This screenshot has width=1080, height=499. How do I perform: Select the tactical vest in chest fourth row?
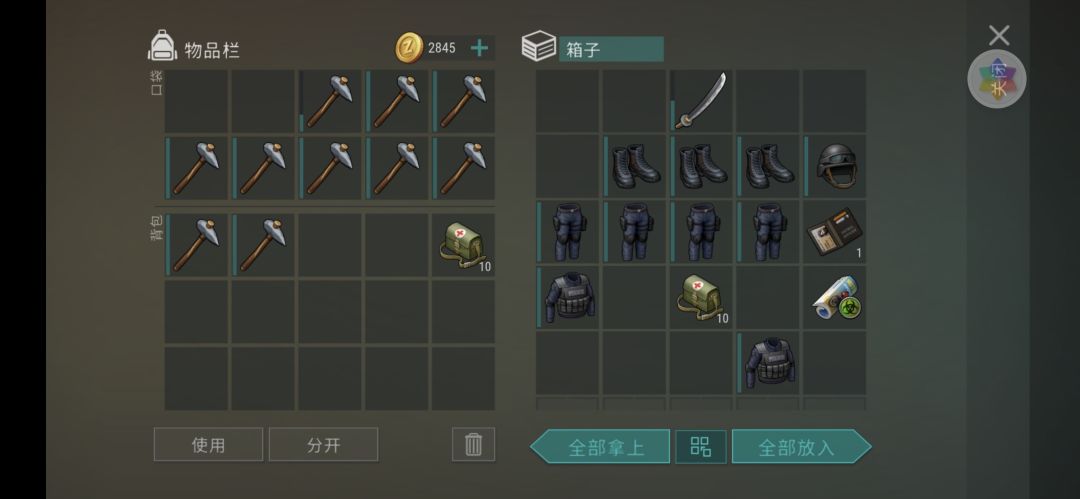[x=566, y=298]
